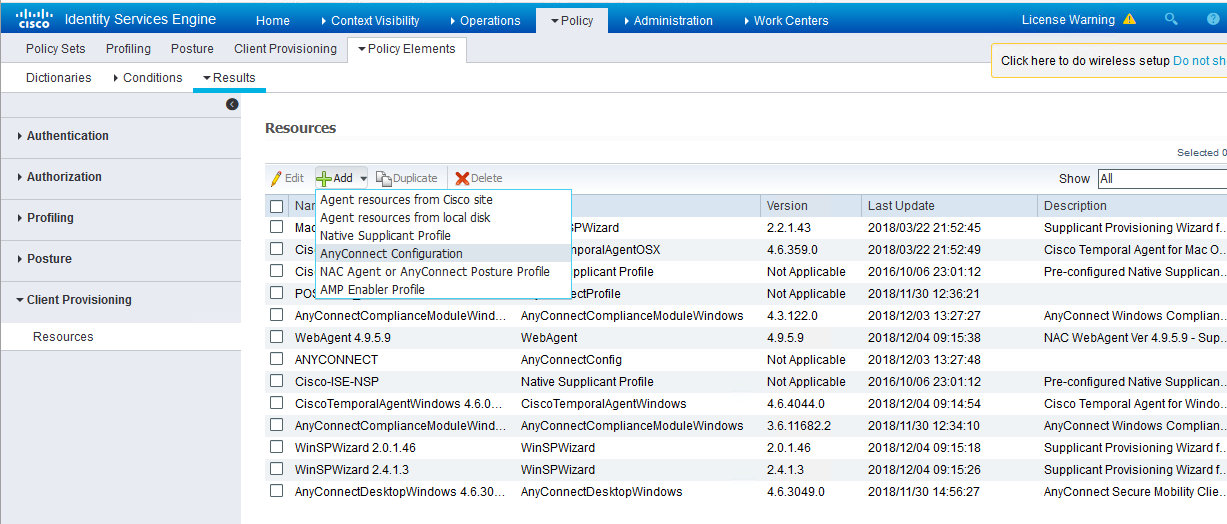The width and height of the screenshot is (1227, 524).
Task: Choose AnyConnect Configuration option
Action: point(443,254)
